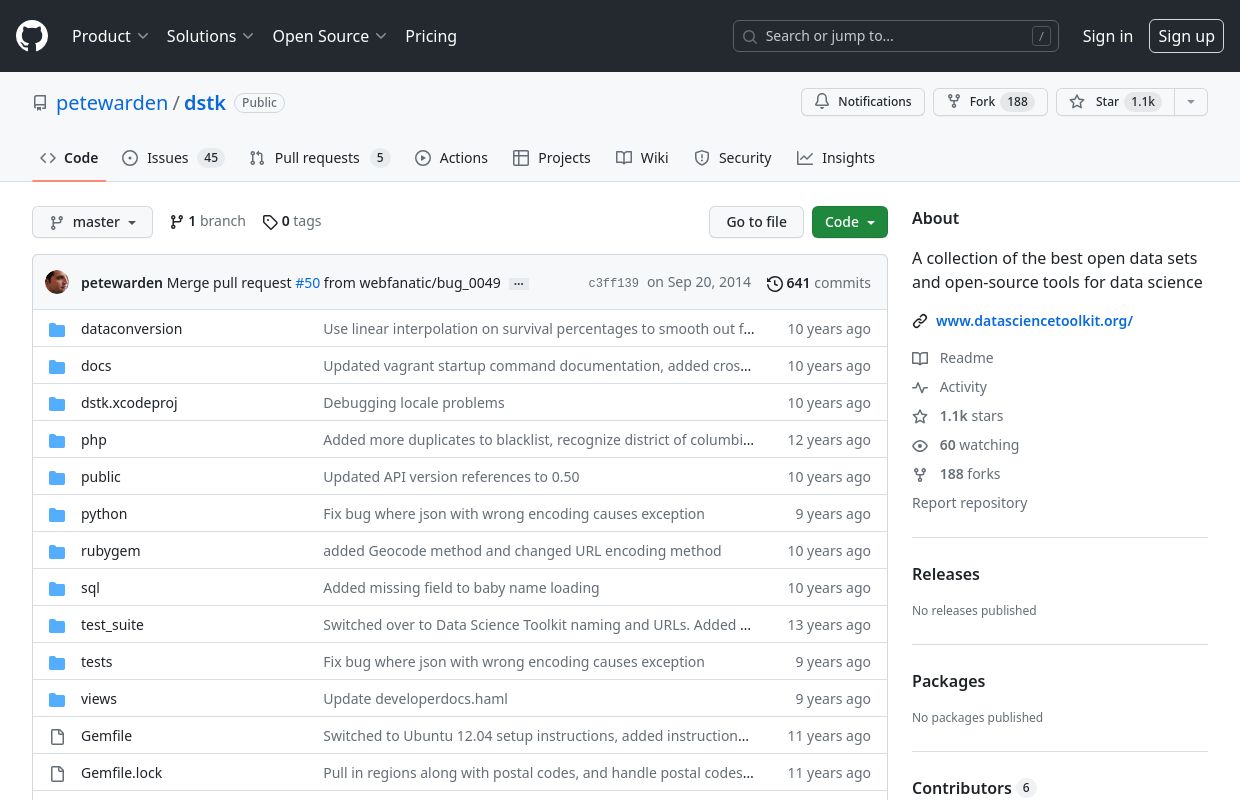
Task: Click "Debugging locale problems" commit message
Action: [x=414, y=403]
